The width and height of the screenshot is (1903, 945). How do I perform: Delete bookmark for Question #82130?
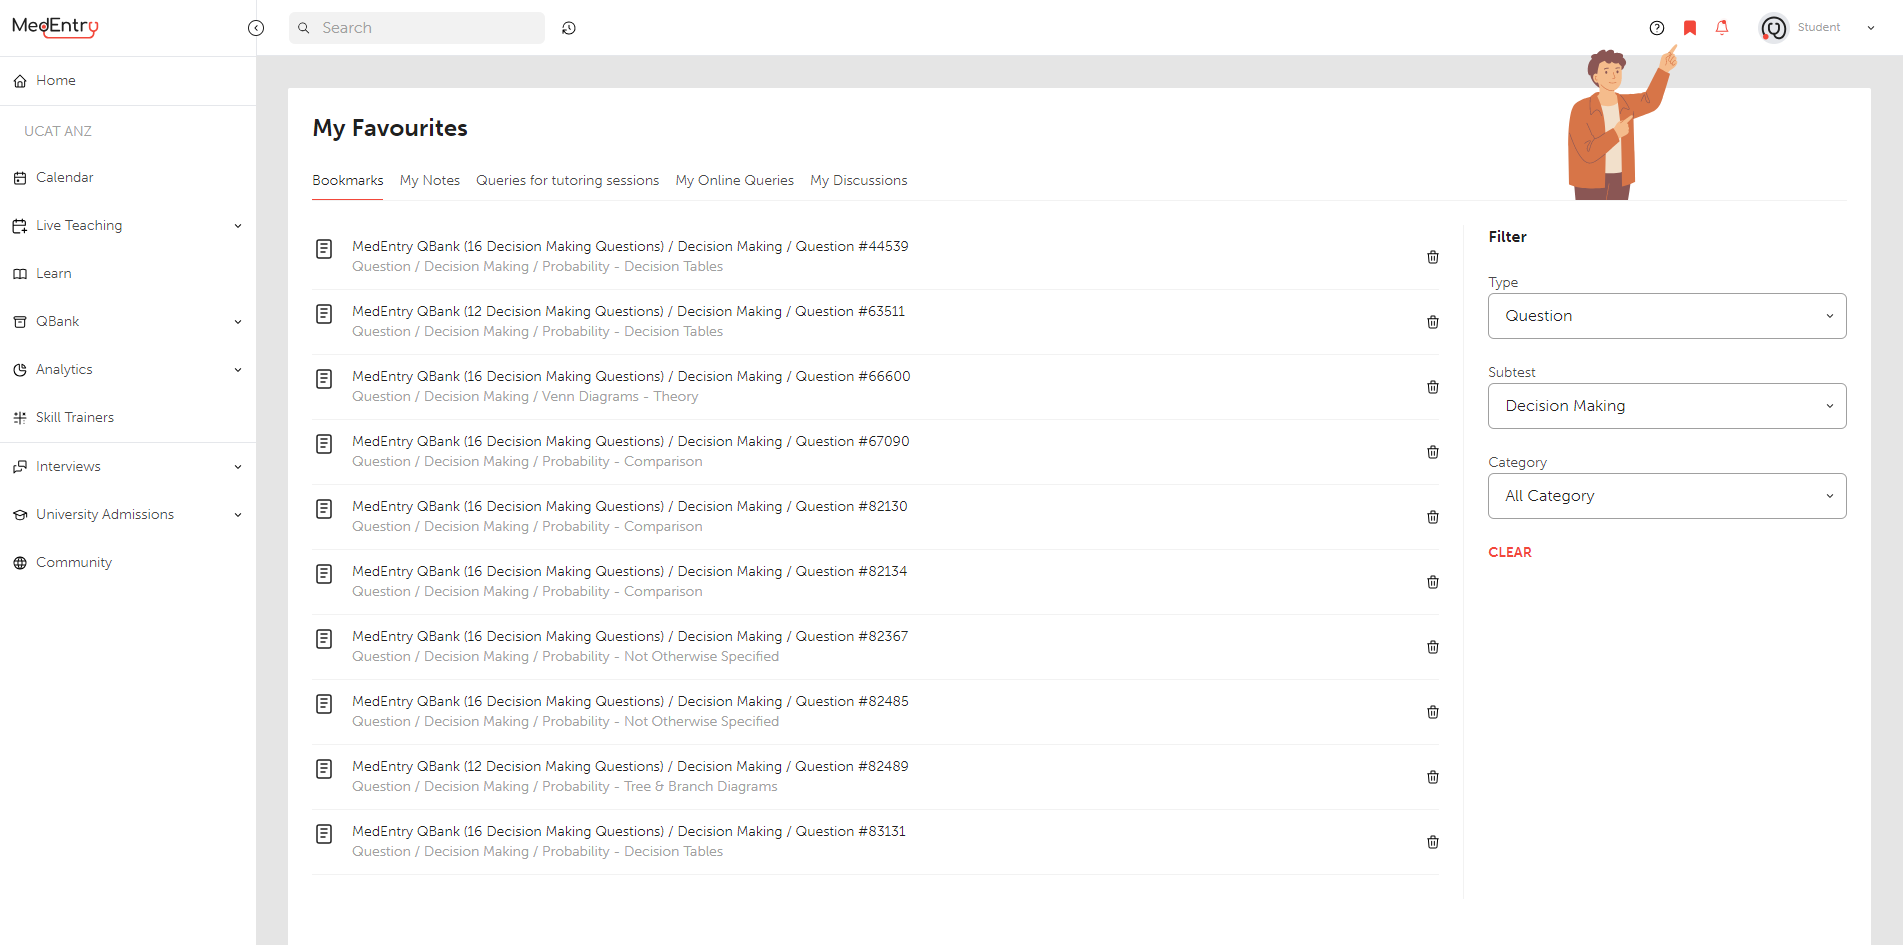coord(1433,517)
